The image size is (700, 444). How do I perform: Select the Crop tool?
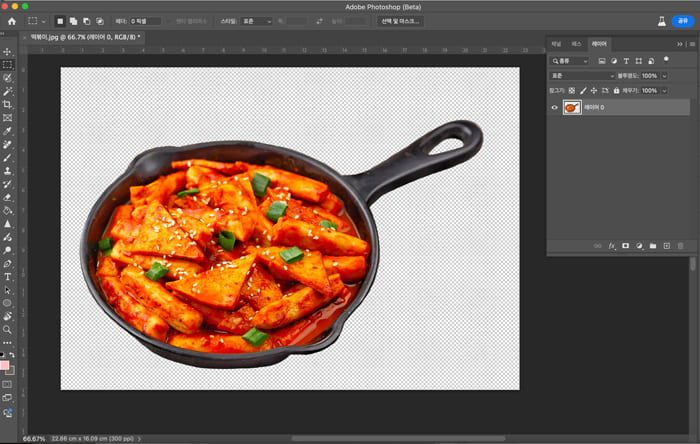click(7, 104)
